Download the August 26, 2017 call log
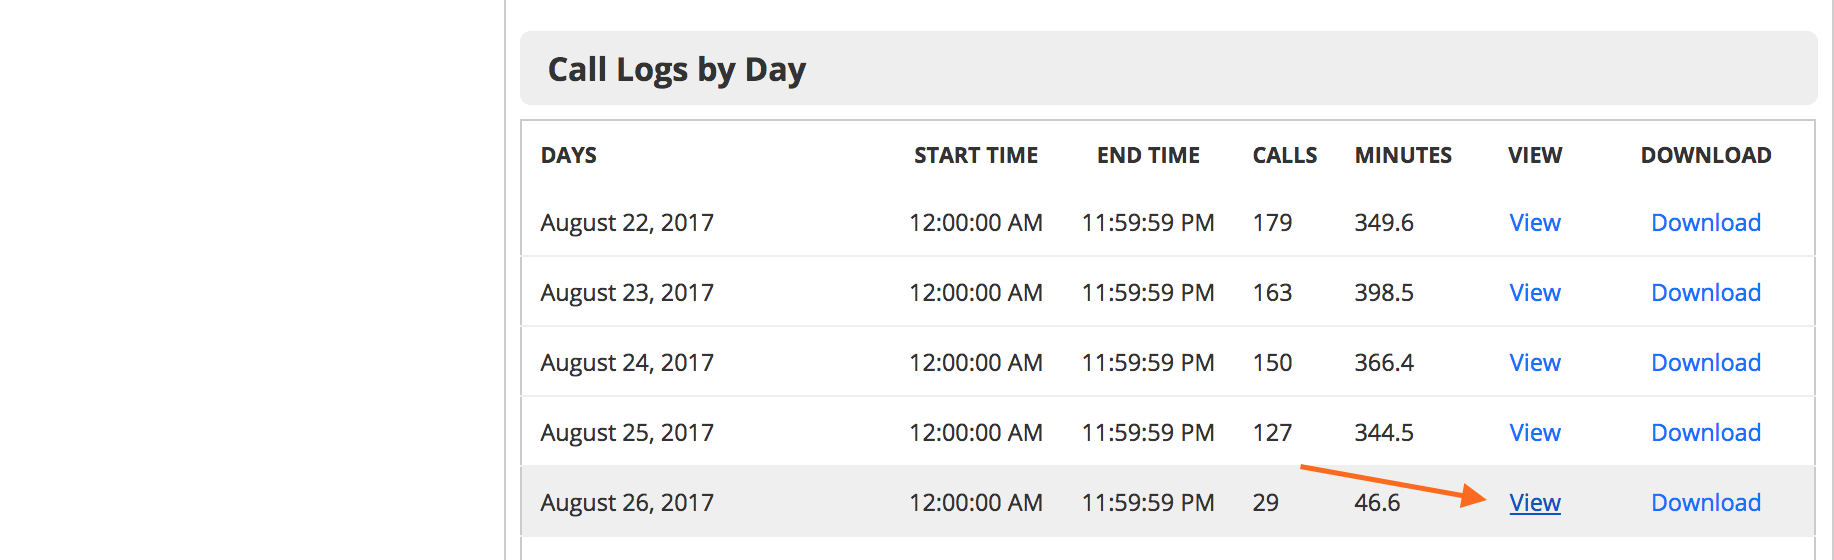This screenshot has height=560, width=1834. [x=1705, y=503]
